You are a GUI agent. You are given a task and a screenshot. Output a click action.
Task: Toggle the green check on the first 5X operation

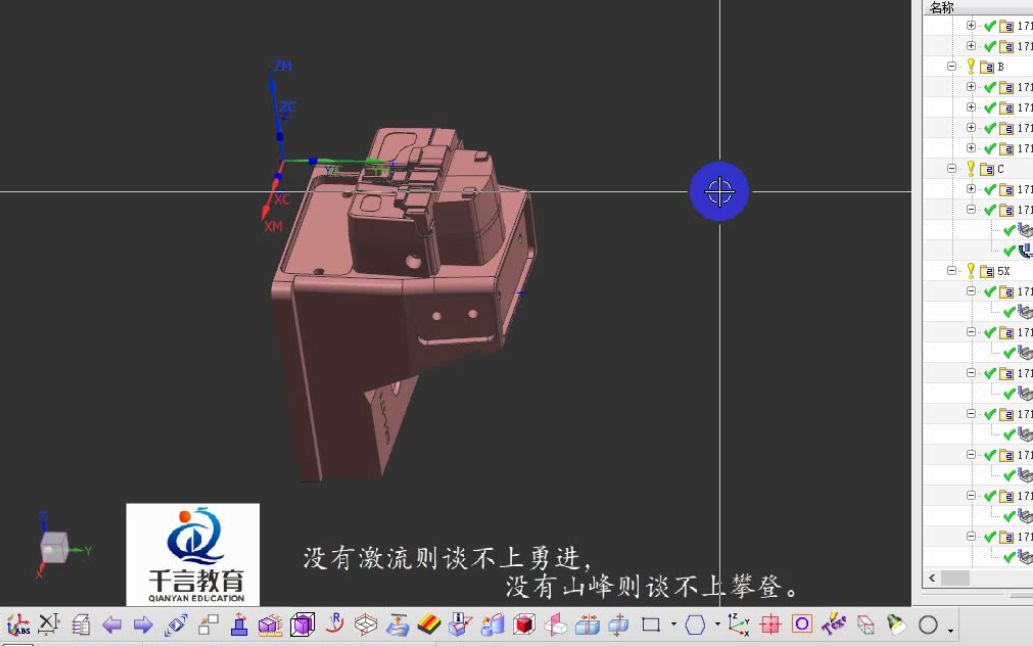tap(990, 290)
